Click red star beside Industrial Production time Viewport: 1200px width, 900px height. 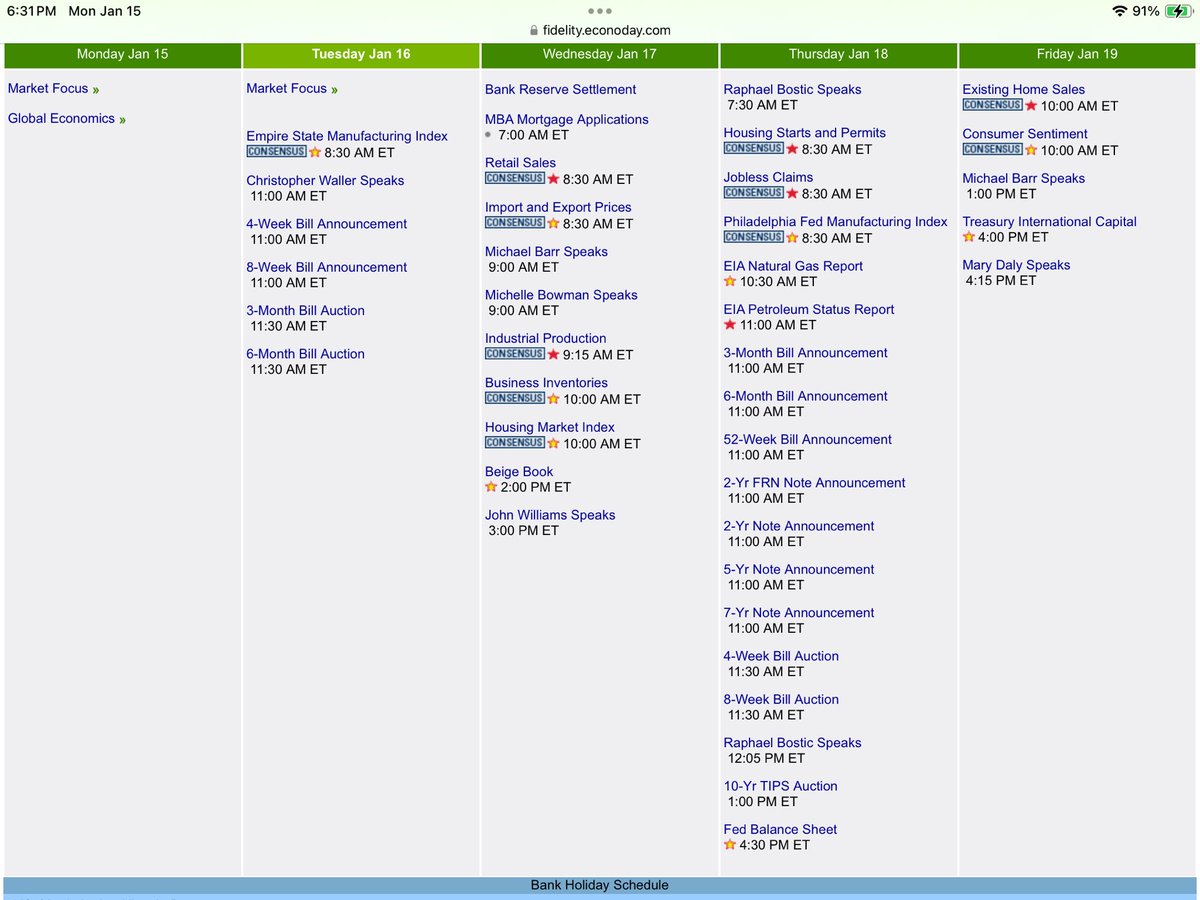tap(553, 354)
